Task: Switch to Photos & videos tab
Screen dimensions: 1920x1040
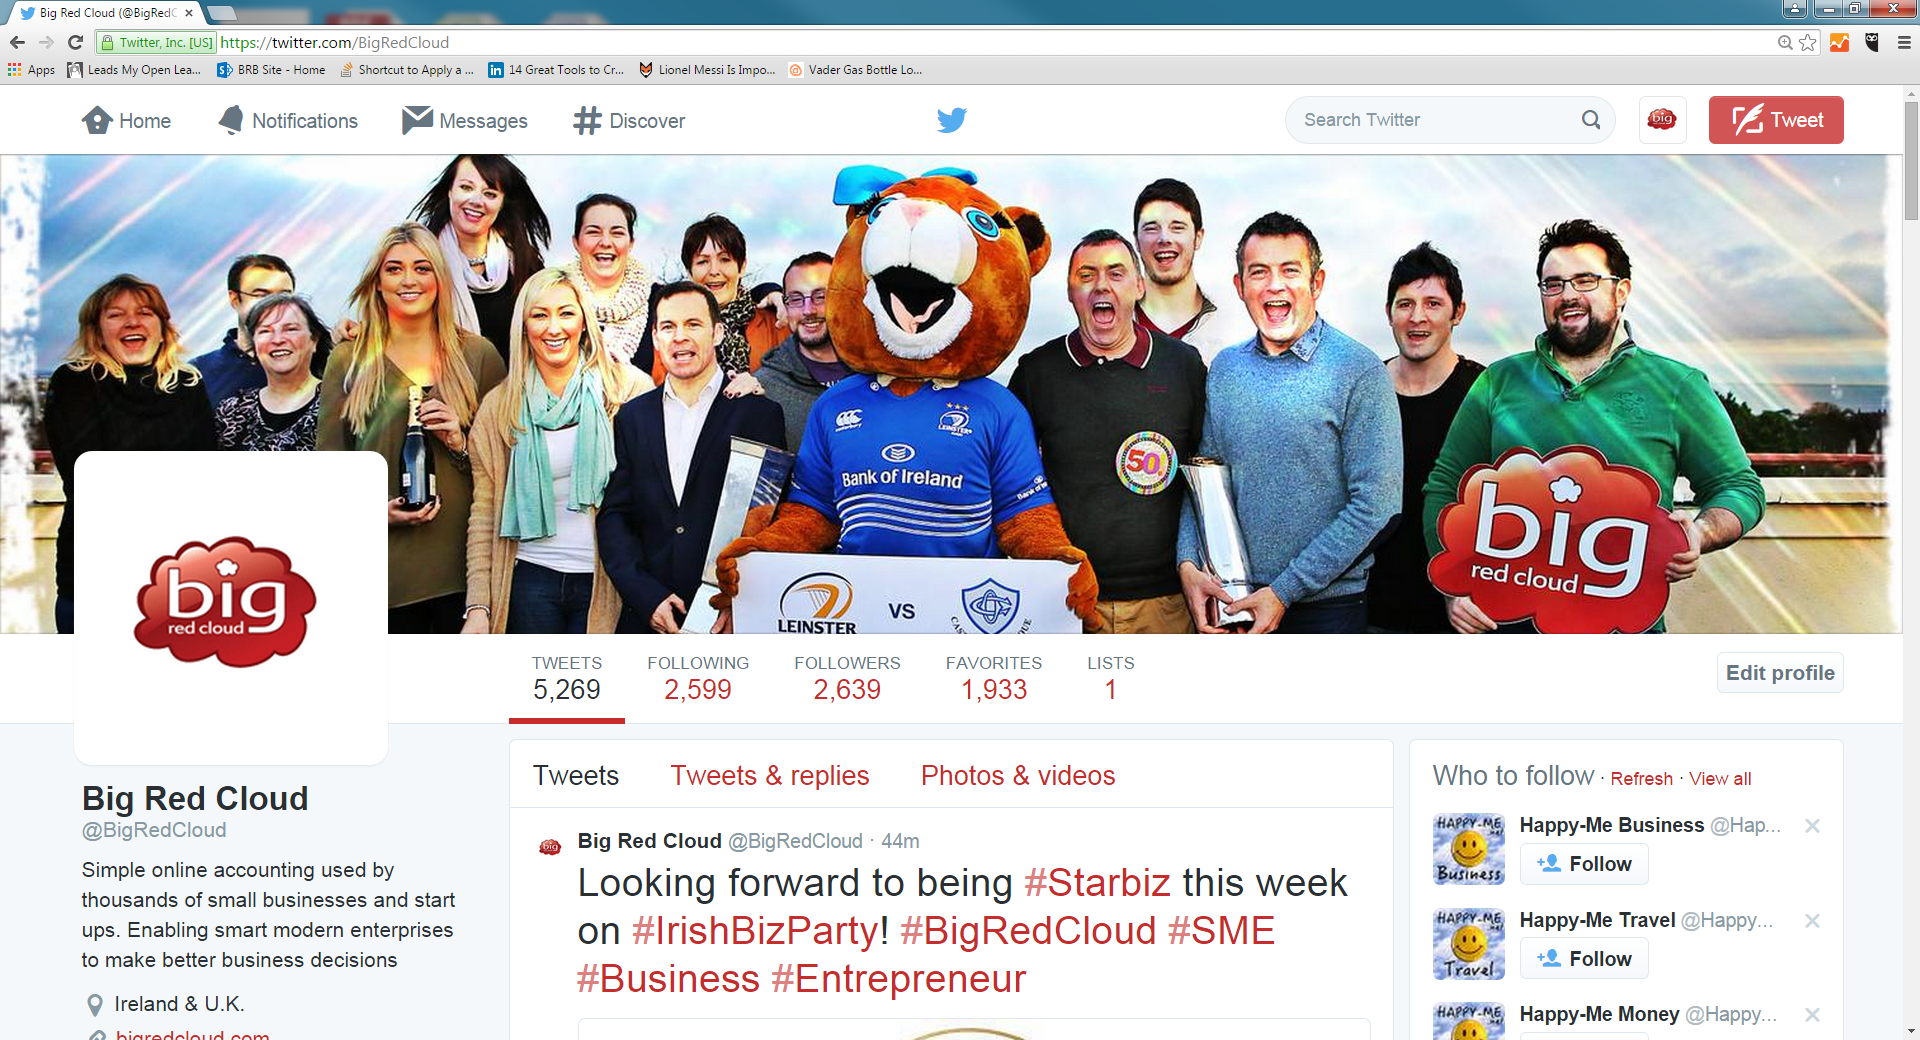Action: (x=1018, y=776)
